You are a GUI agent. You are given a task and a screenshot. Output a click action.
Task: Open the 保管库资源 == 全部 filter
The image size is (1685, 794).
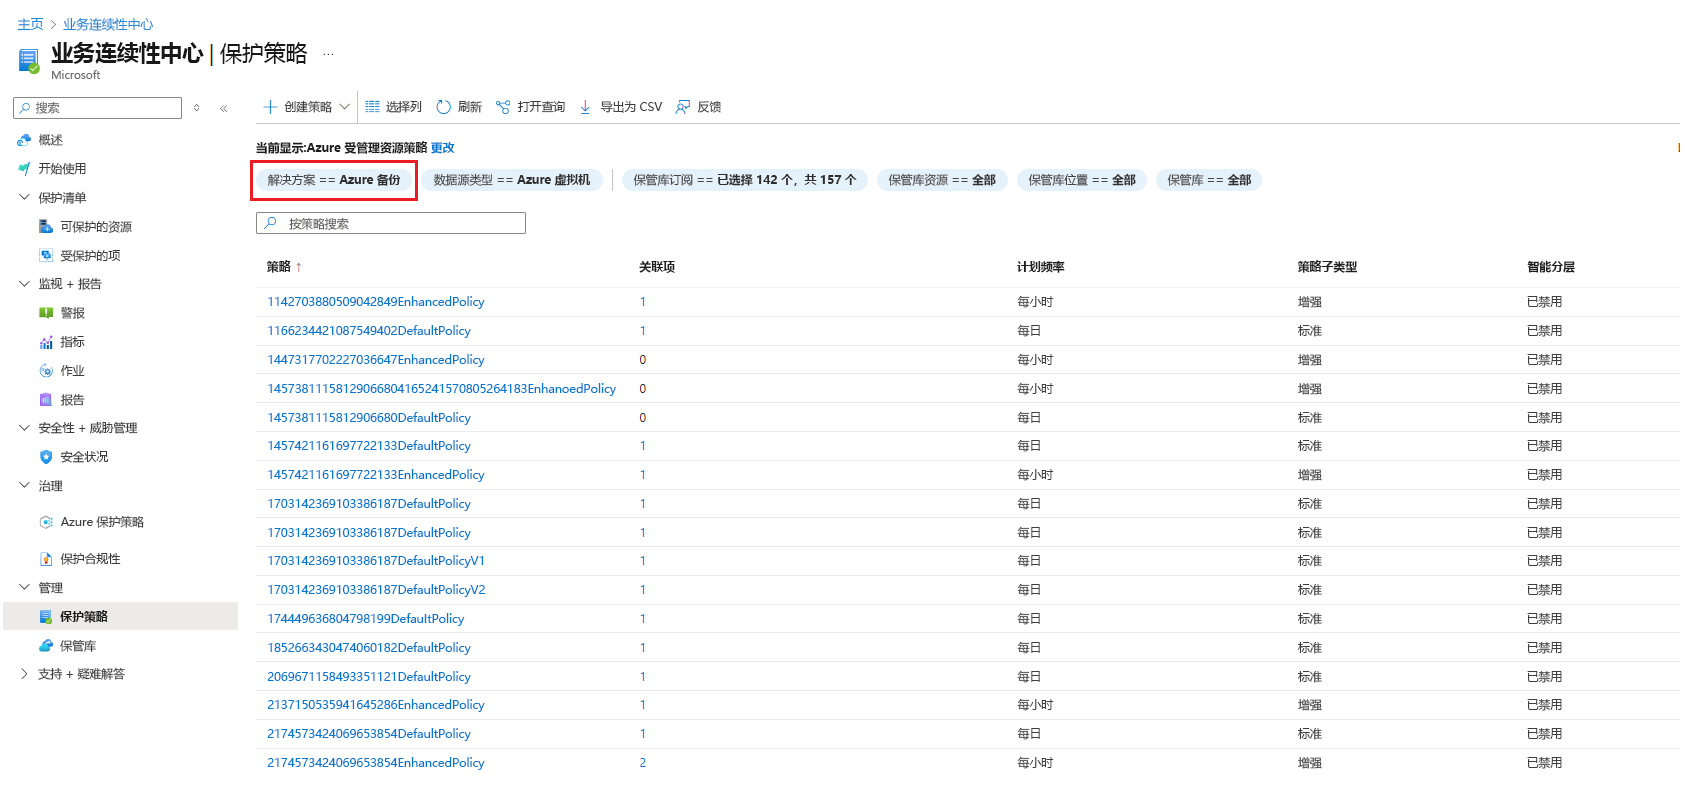[942, 180]
